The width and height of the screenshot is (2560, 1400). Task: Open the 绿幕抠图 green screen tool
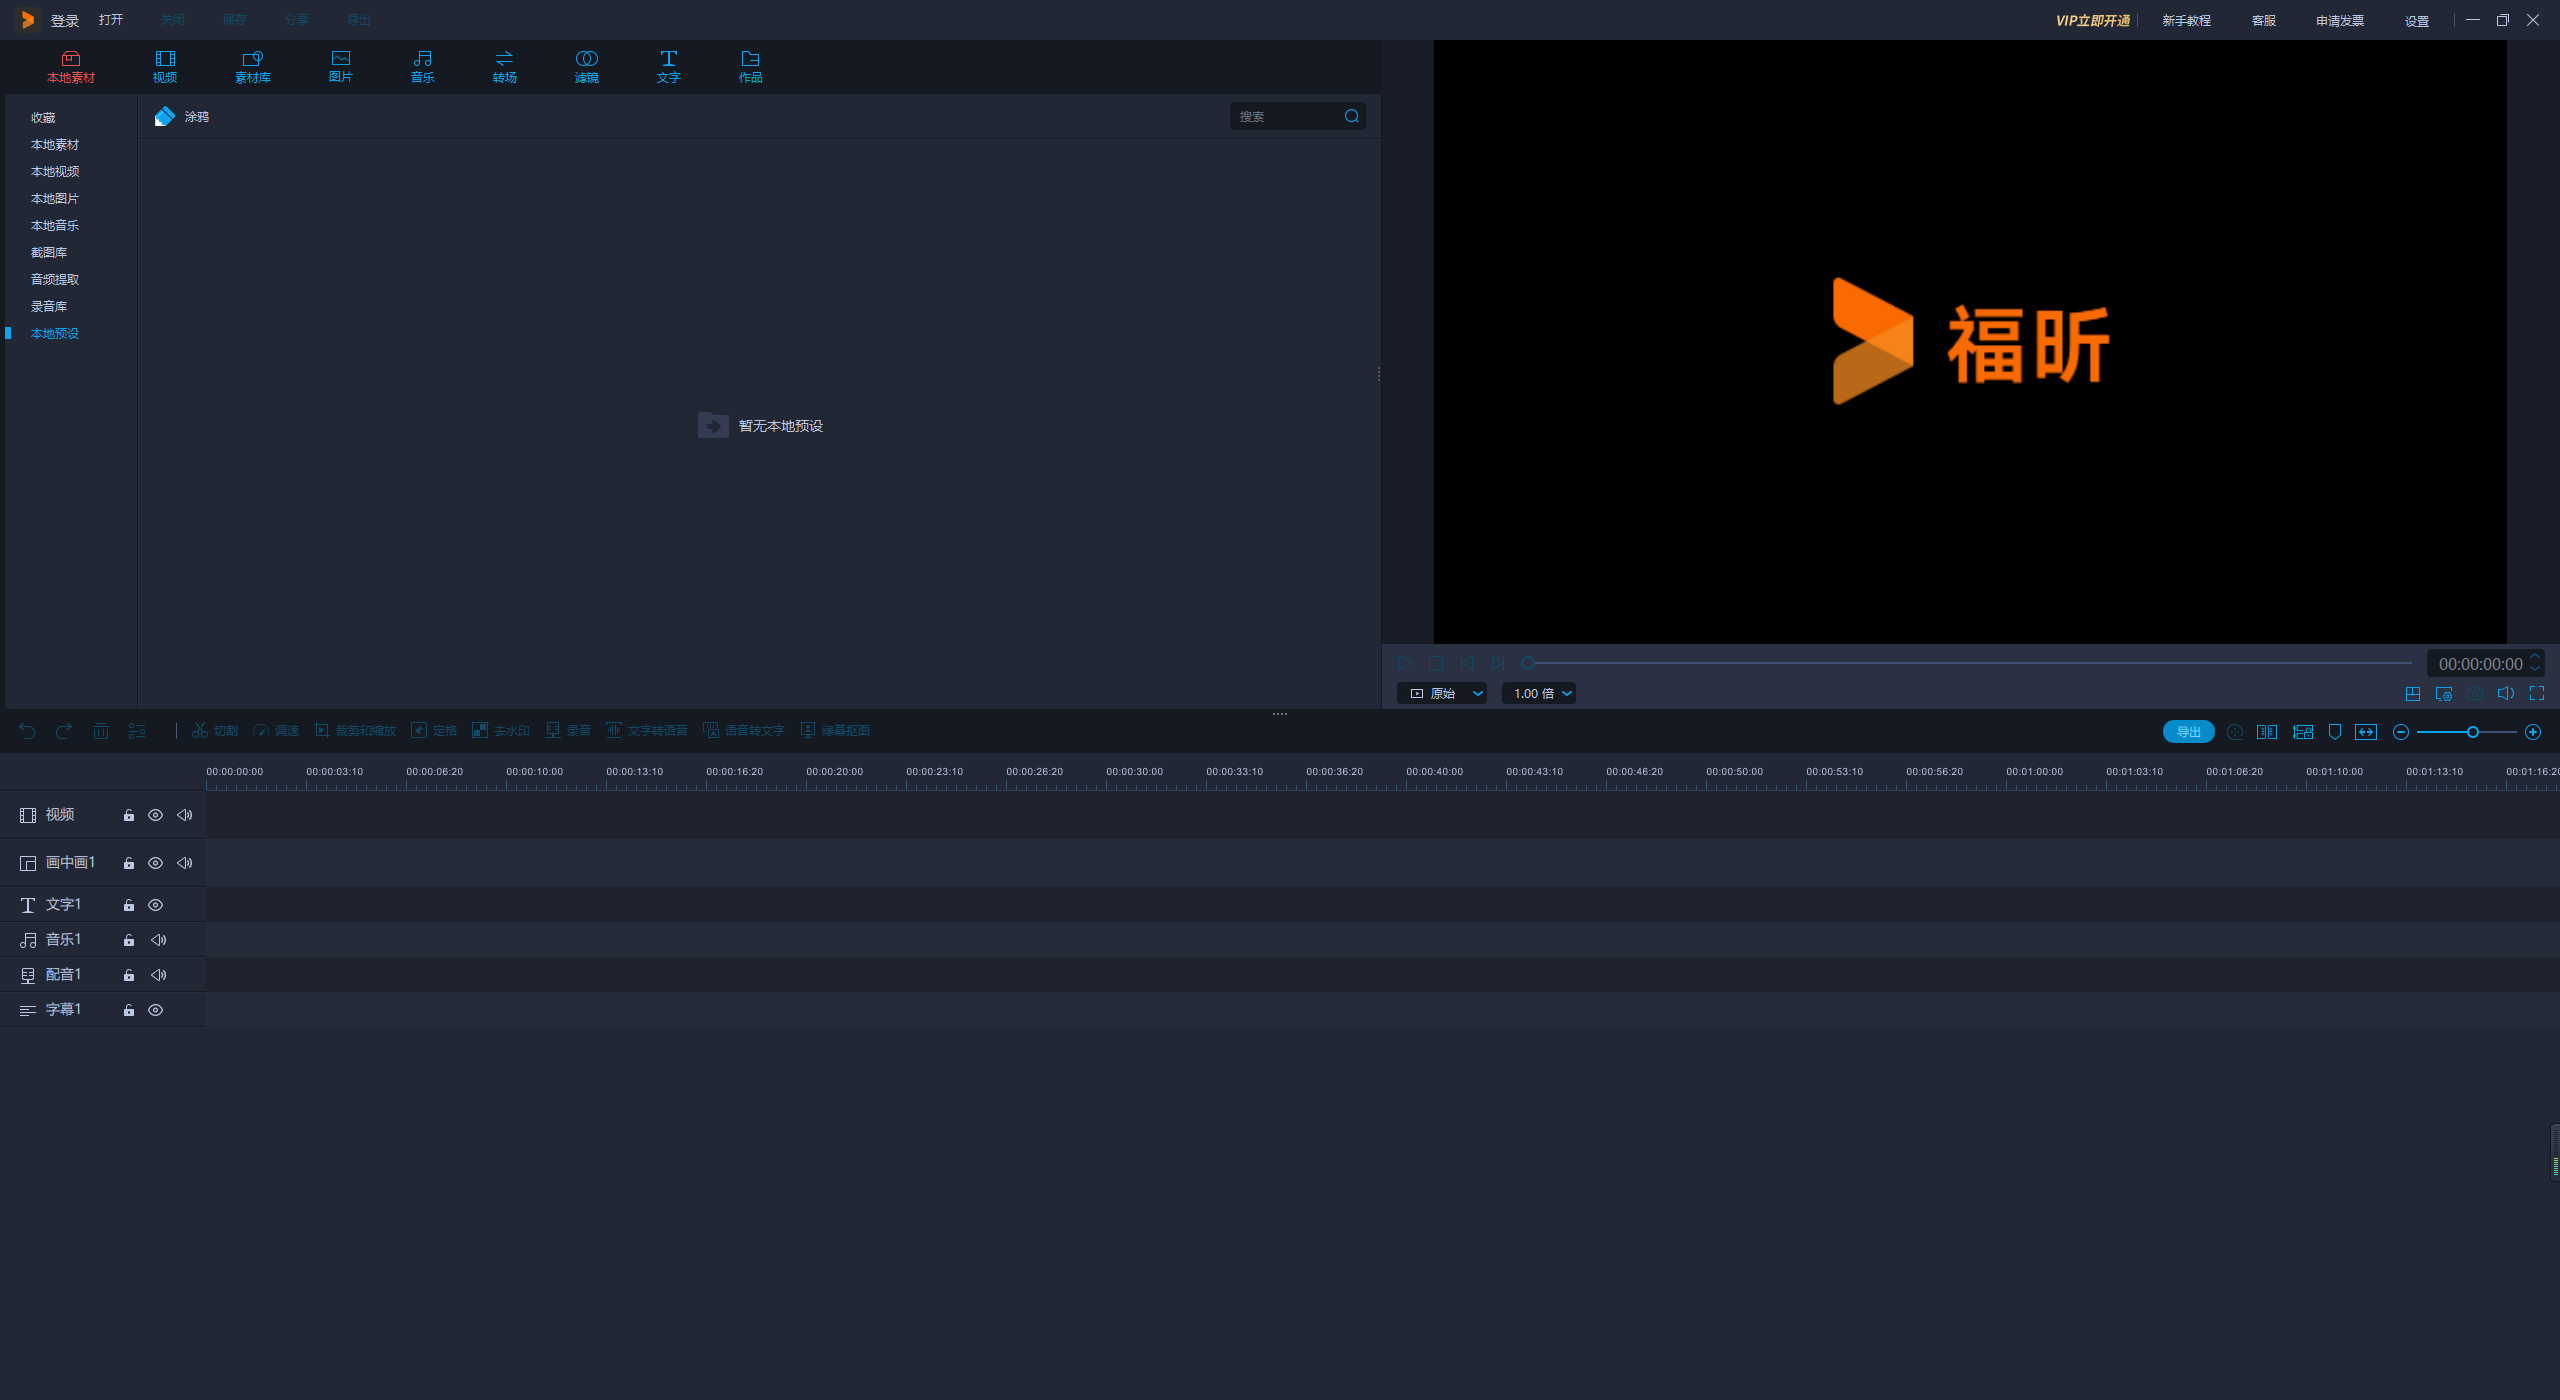(x=835, y=731)
